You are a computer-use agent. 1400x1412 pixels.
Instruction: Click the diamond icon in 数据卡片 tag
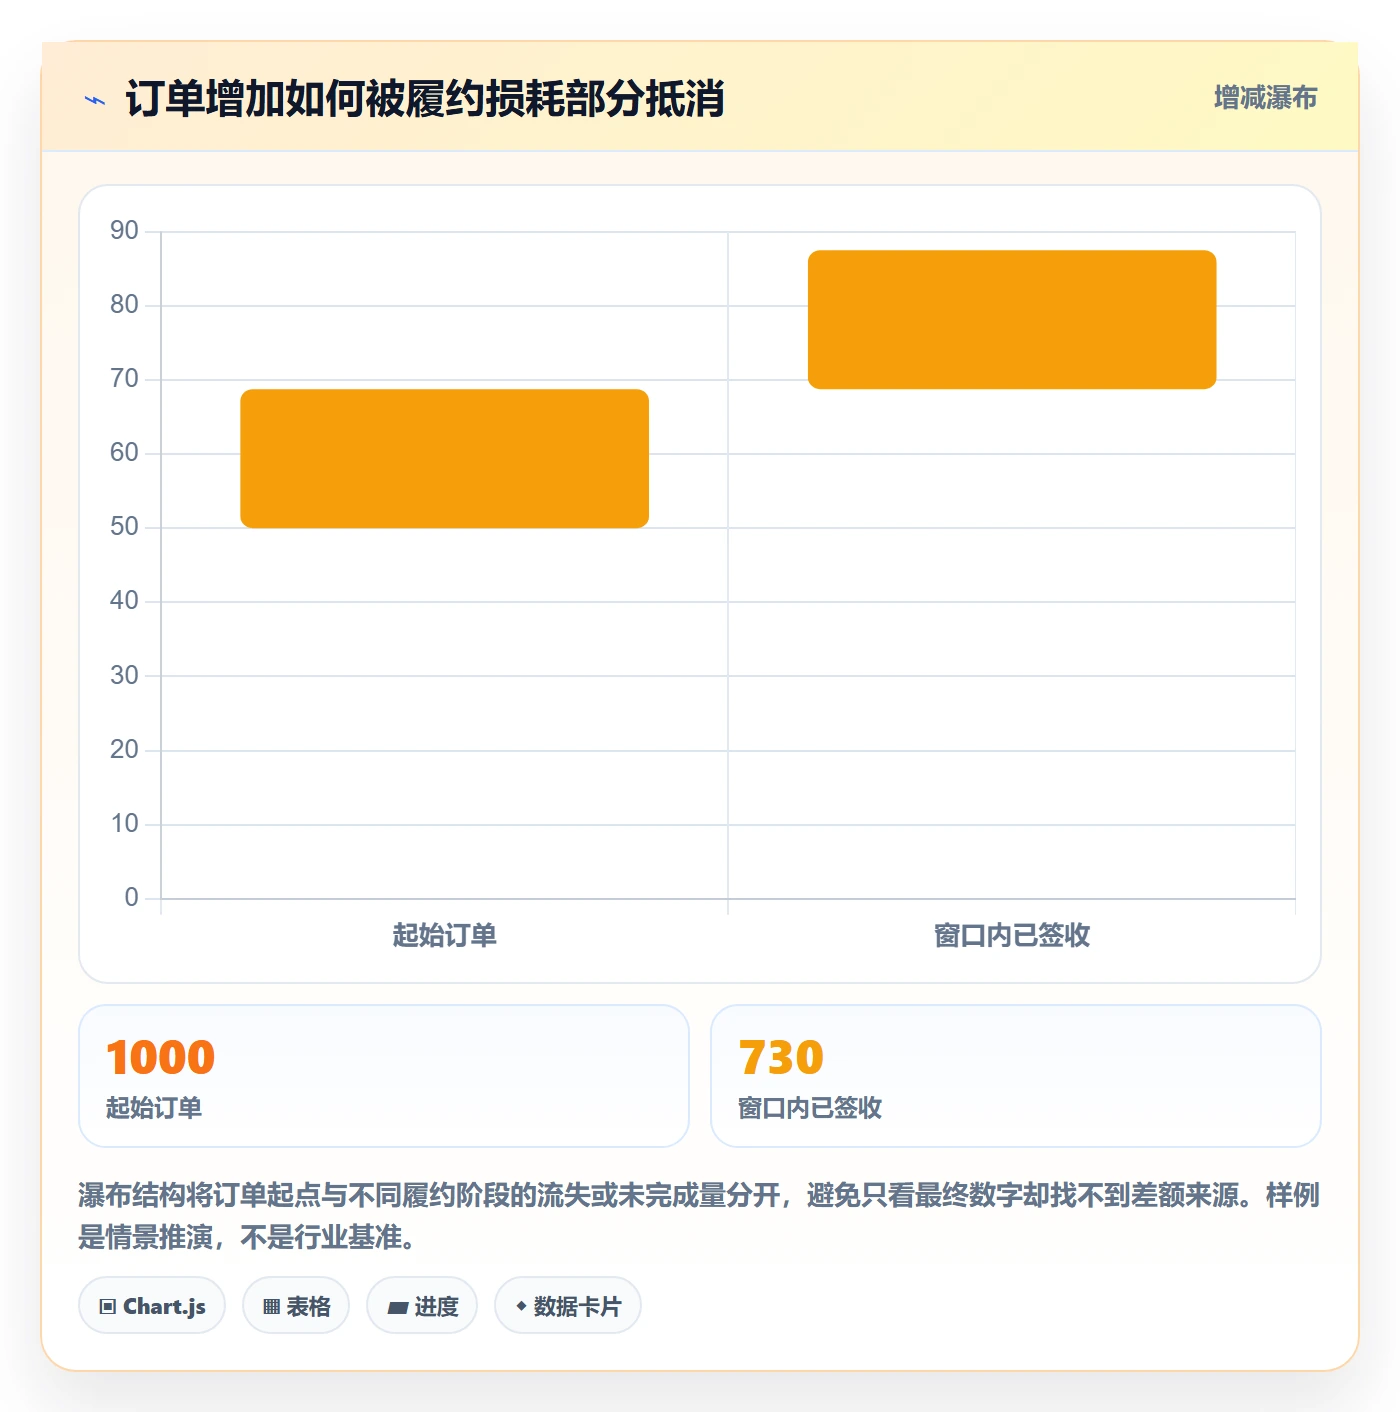coord(521,1306)
